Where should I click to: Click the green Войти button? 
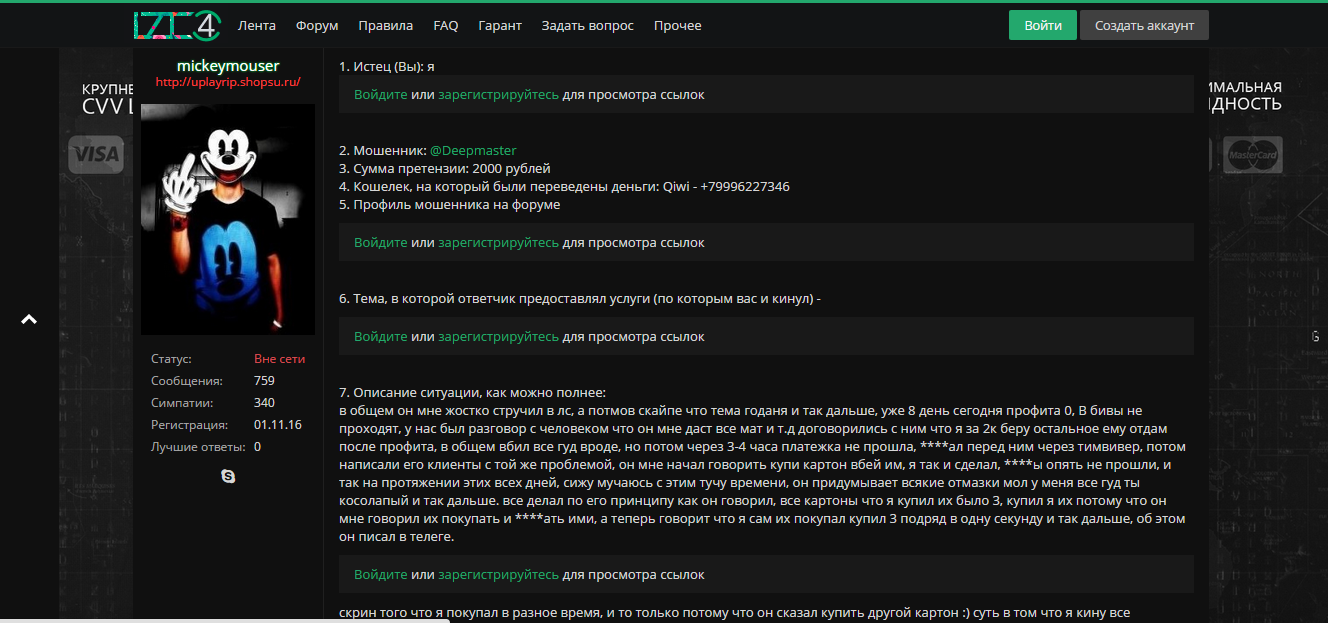[1043, 25]
